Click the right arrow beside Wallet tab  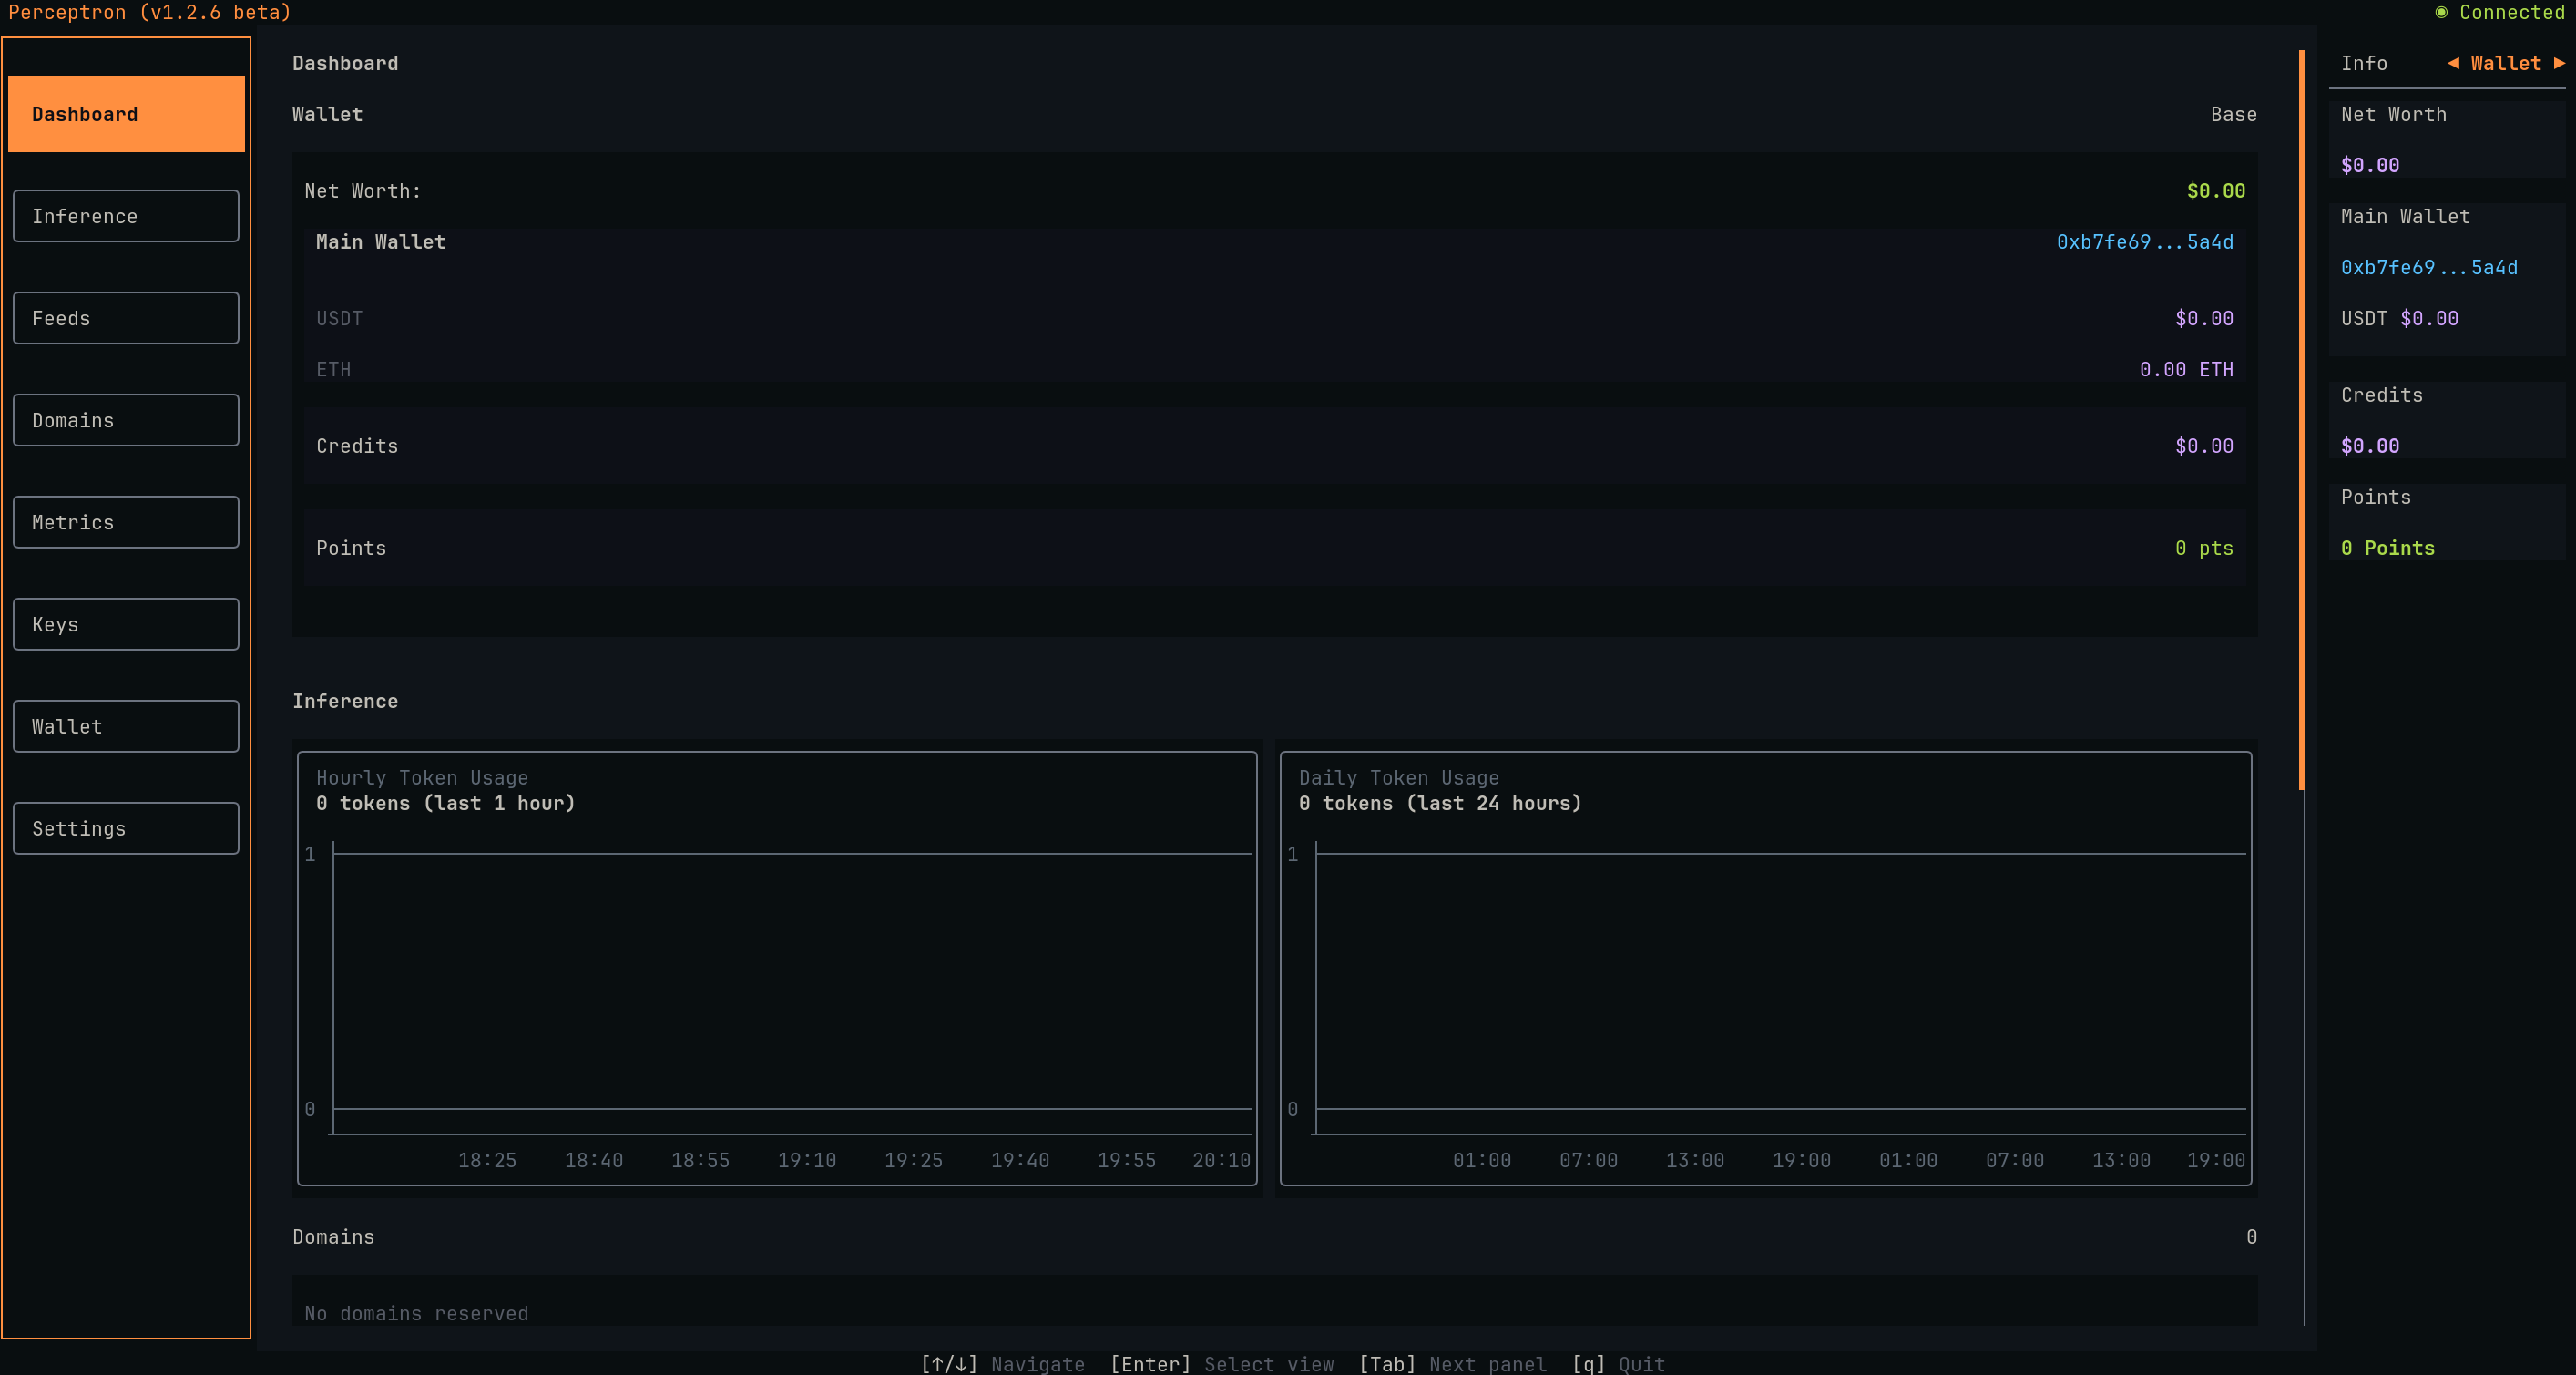tap(2559, 63)
